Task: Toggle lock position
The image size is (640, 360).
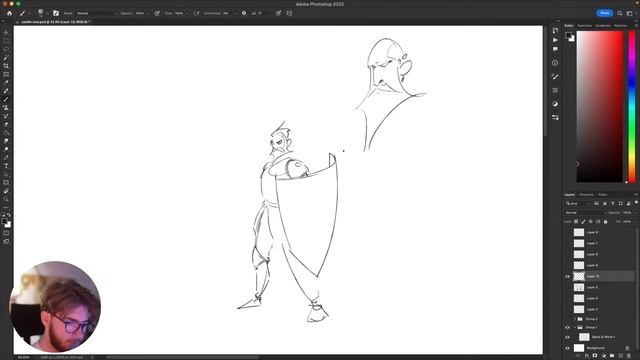Action: (591, 222)
